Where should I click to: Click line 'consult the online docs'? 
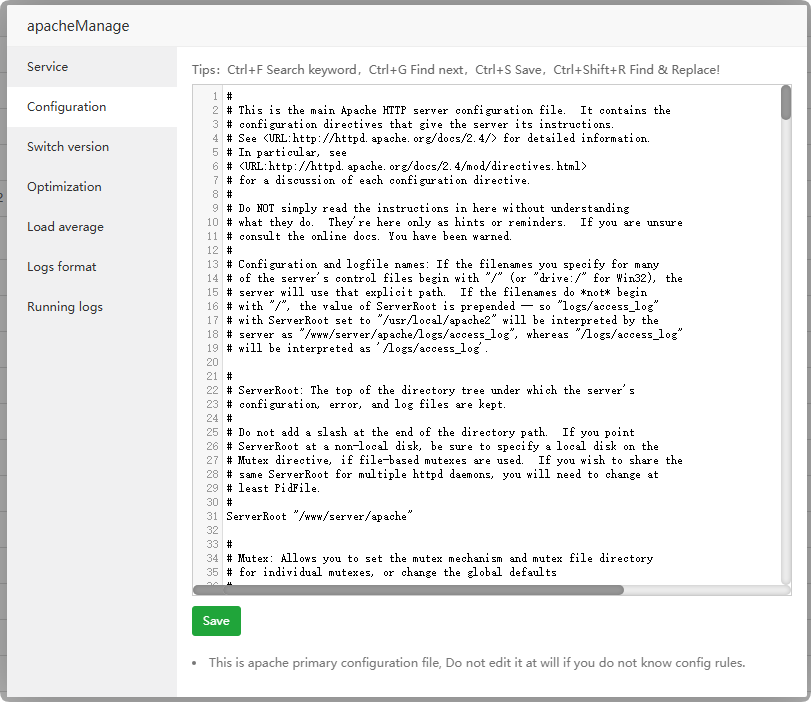(369, 236)
